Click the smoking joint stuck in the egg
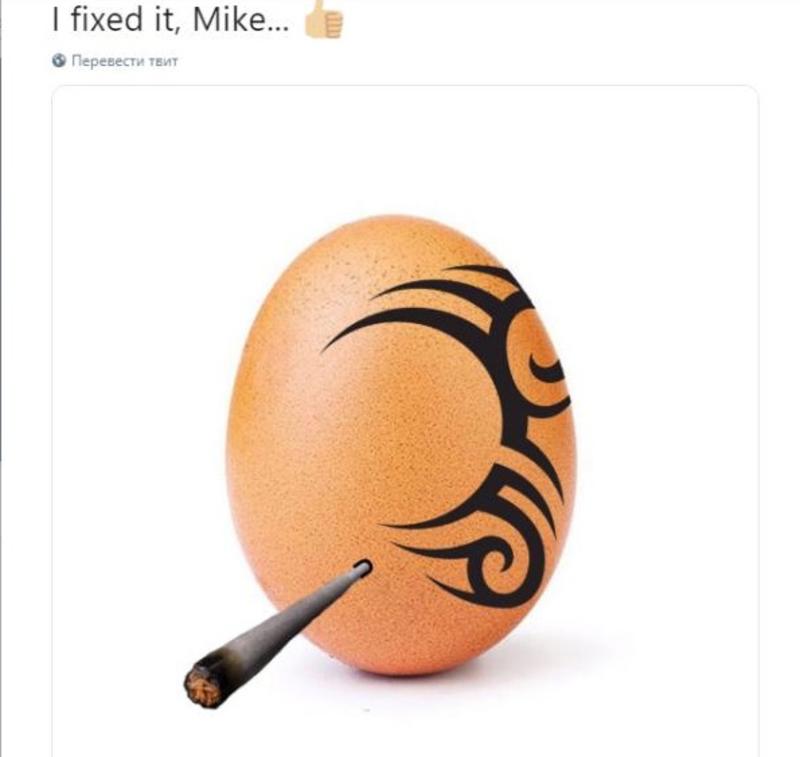The height and width of the screenshot is (757, 800). click(x=278, y=634)
